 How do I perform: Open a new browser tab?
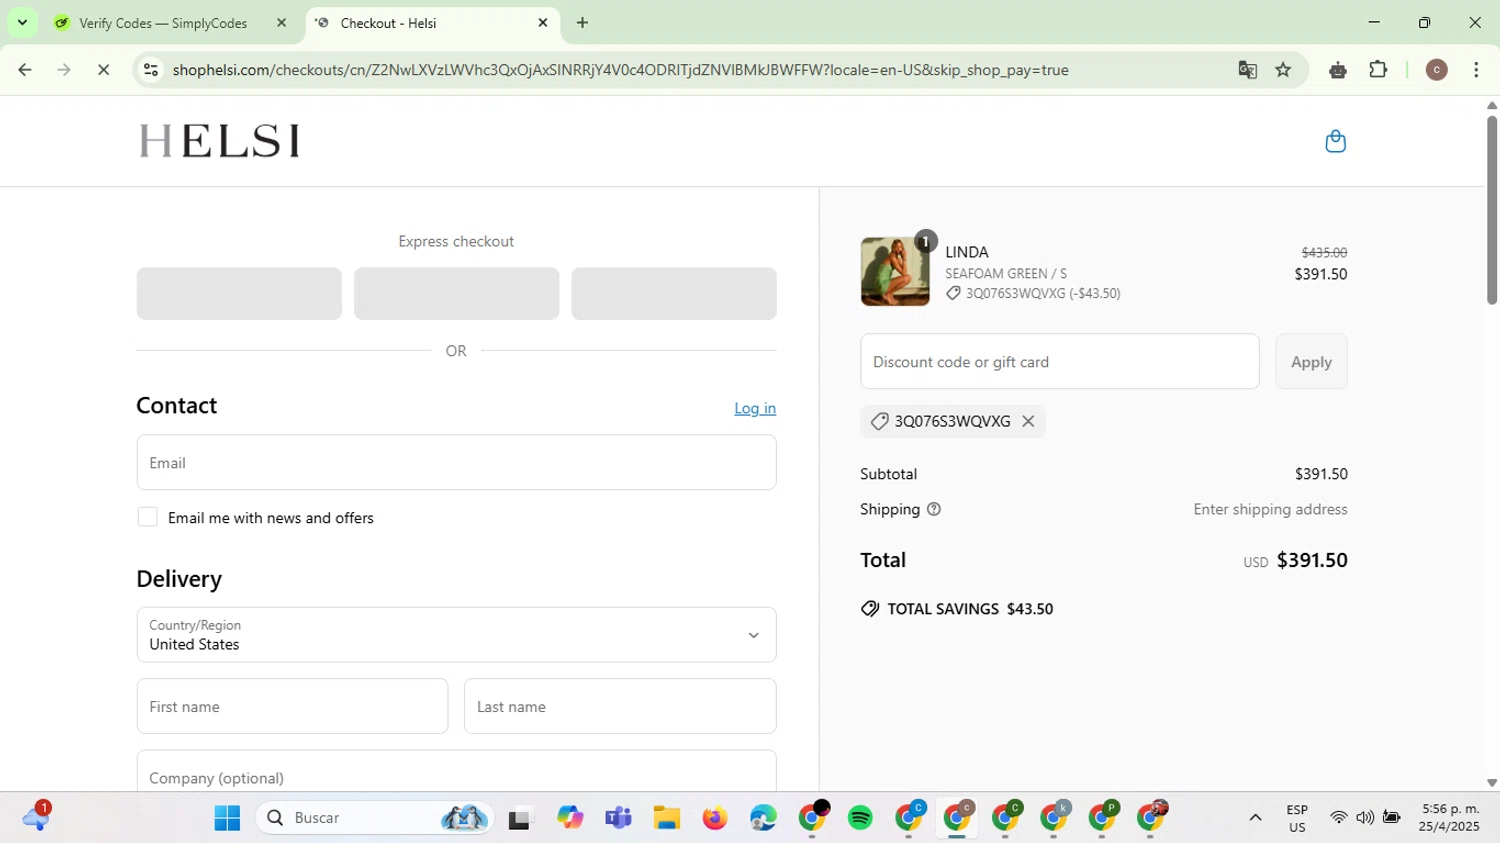point(582,22)
